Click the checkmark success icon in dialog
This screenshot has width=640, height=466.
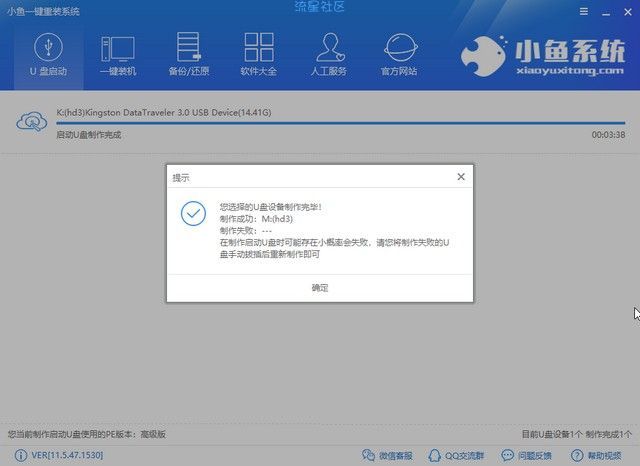click(193, 213)
